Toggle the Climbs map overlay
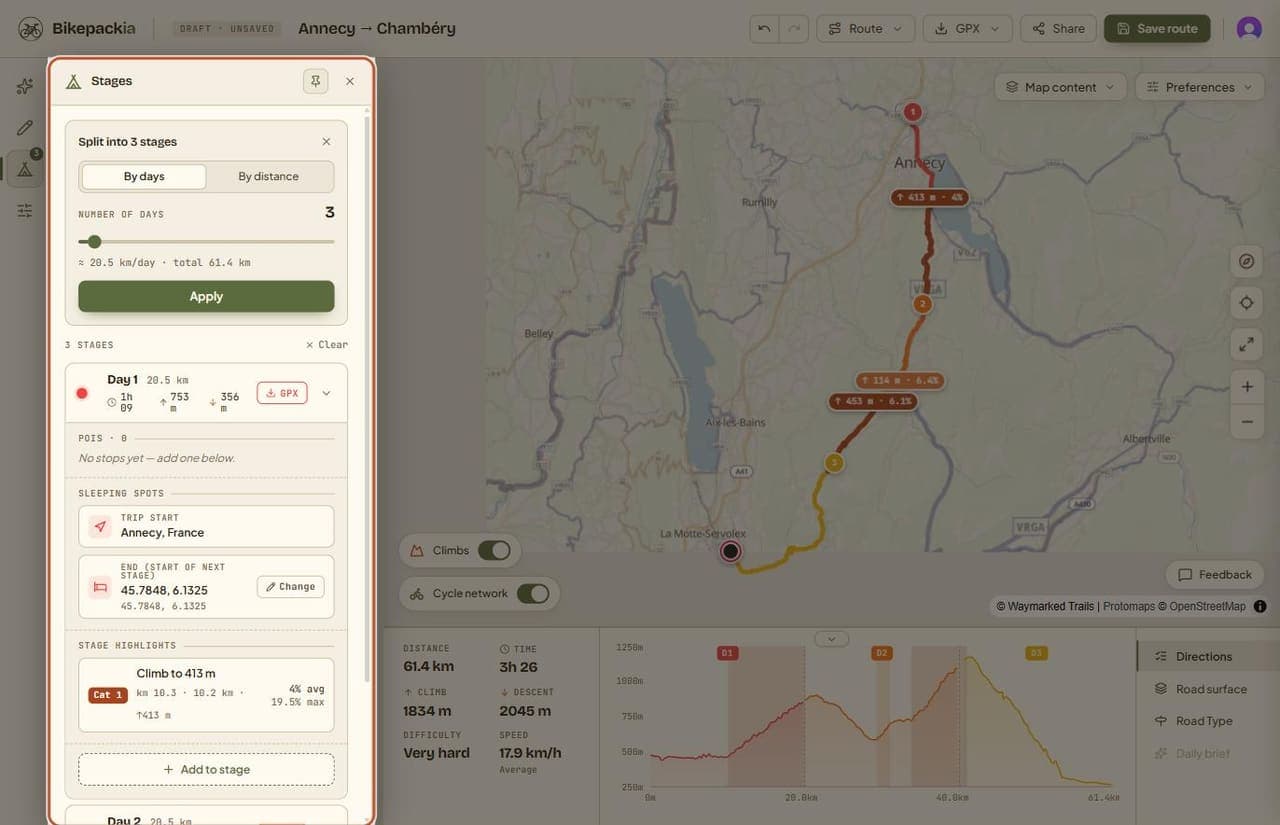Screen dimensions: 1280x825 (x=494, y=550)
